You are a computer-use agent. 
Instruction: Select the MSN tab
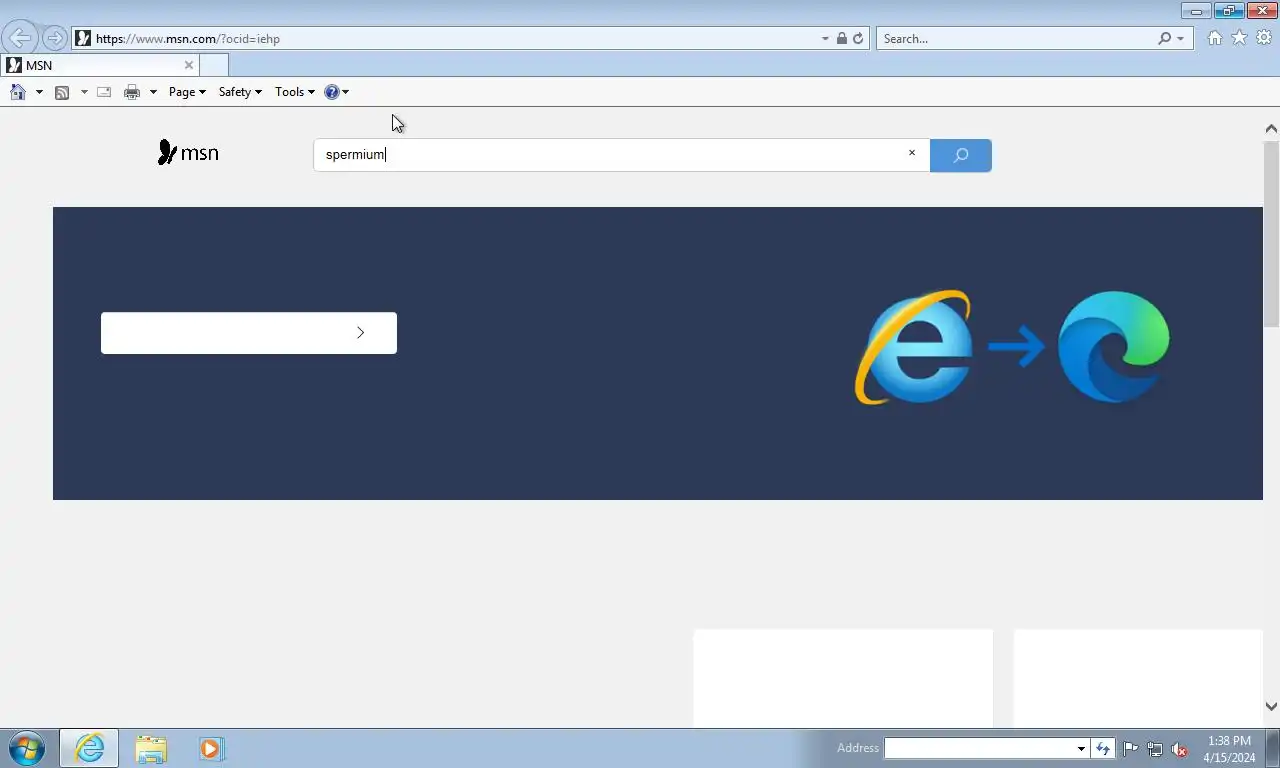(100, 65)
